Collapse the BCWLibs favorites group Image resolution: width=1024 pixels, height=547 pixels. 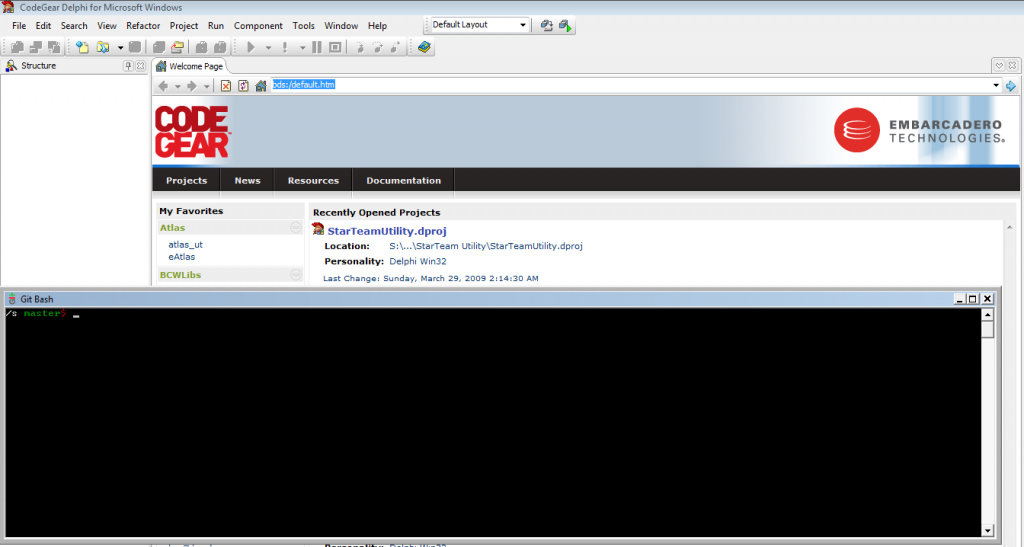coord(296,274)
